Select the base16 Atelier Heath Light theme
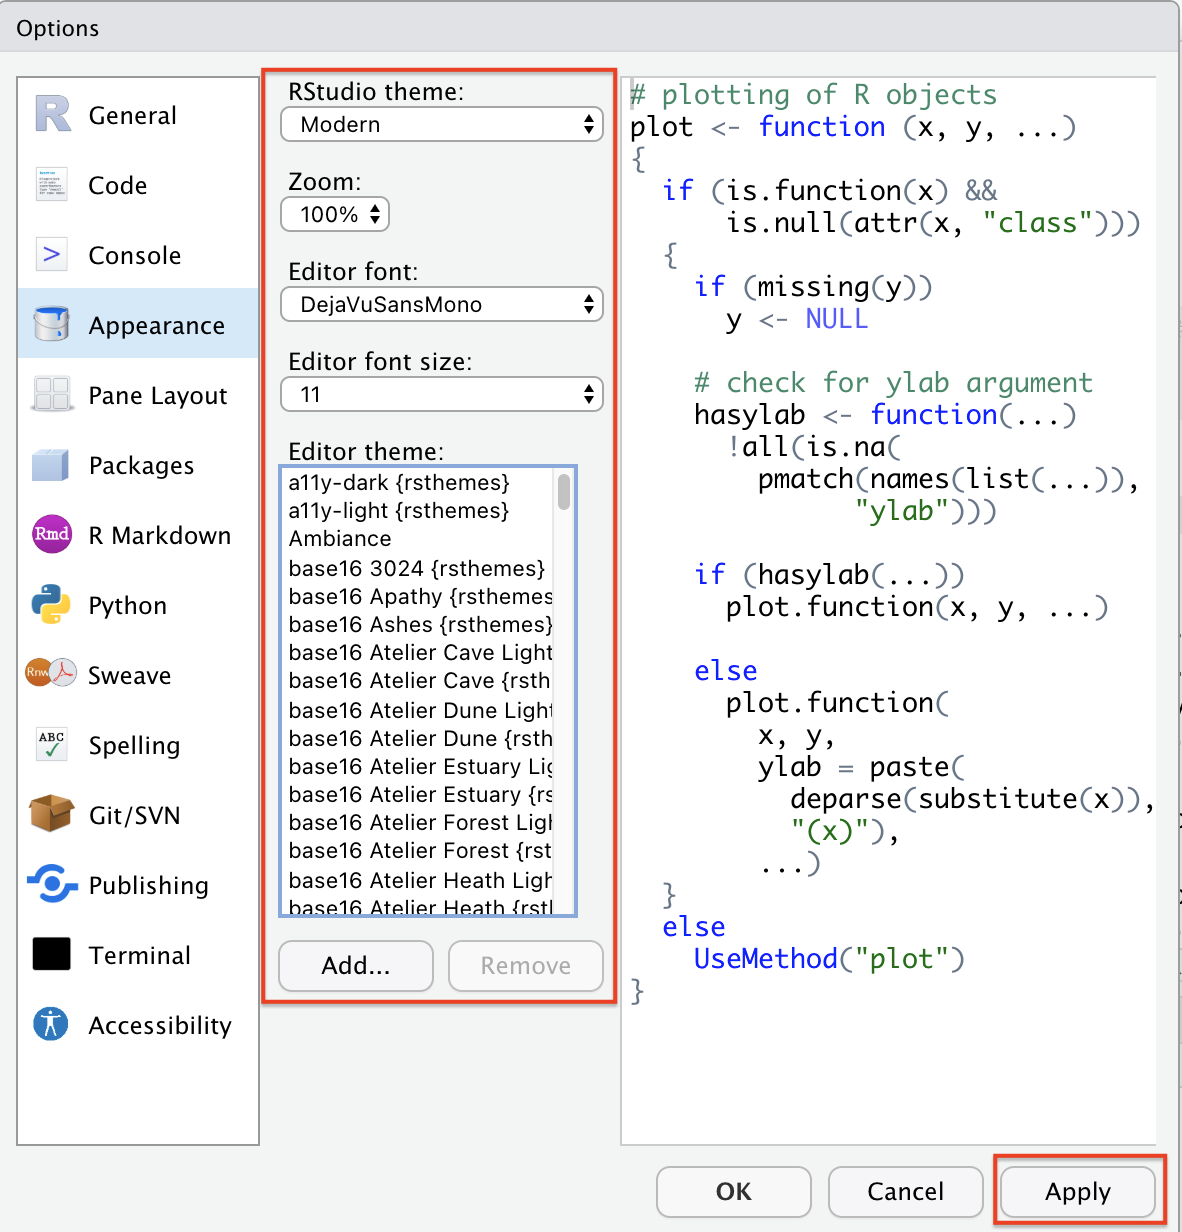 click(x=419, y=880)
